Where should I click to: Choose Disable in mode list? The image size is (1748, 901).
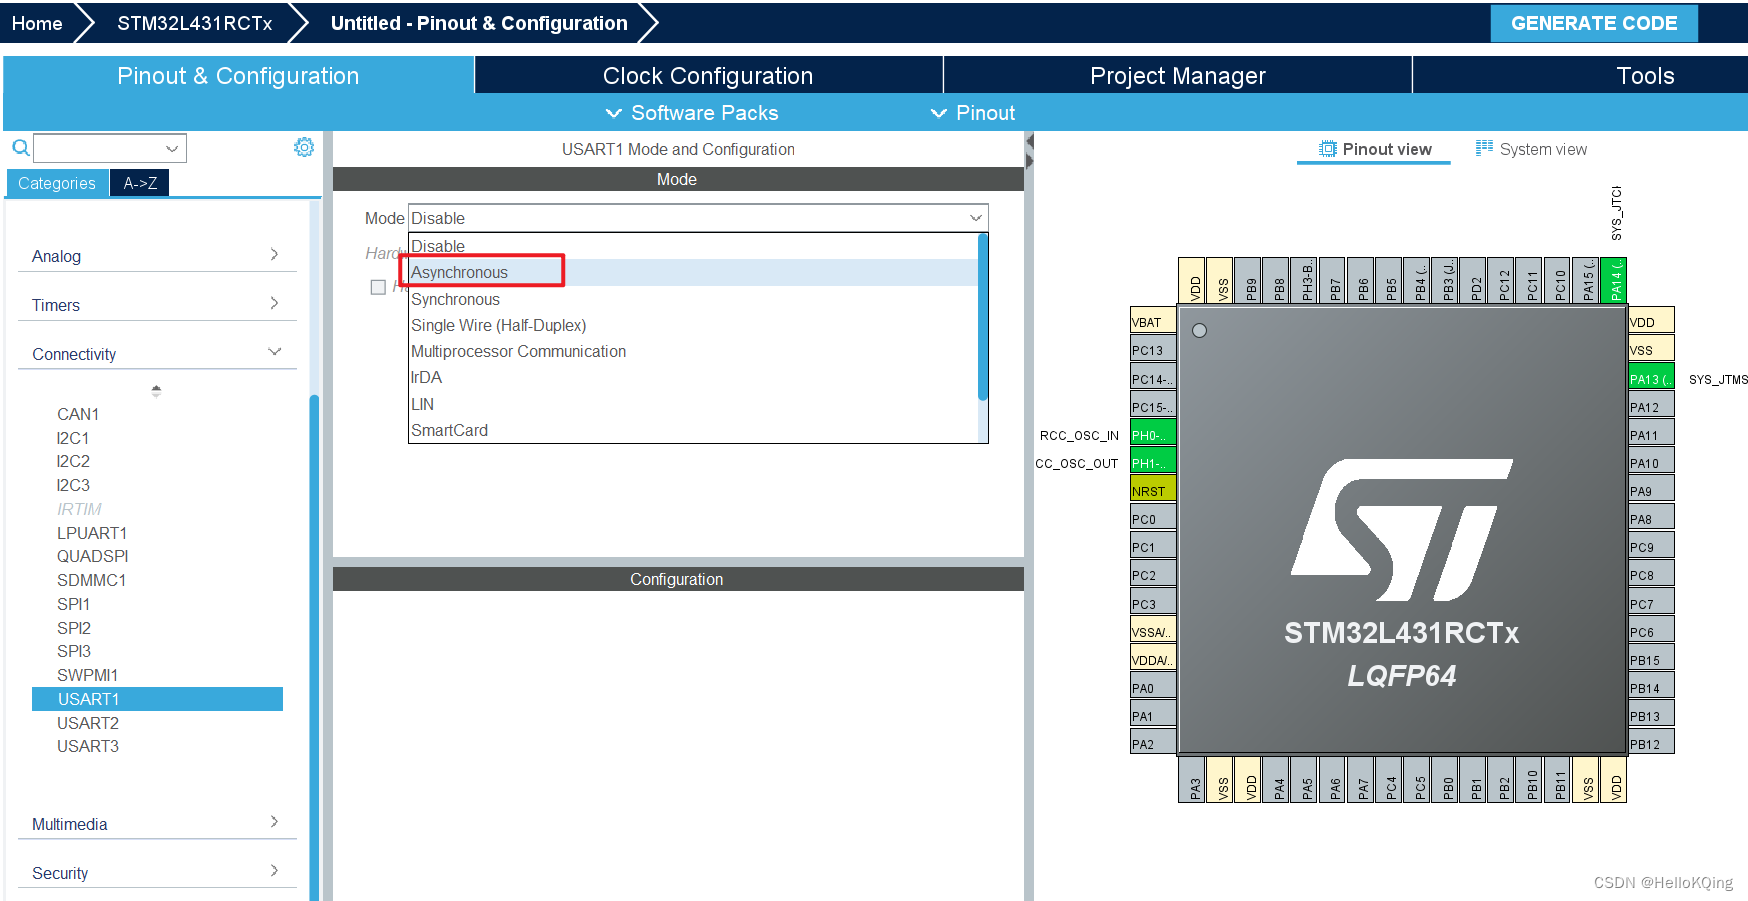pos(693,246)
